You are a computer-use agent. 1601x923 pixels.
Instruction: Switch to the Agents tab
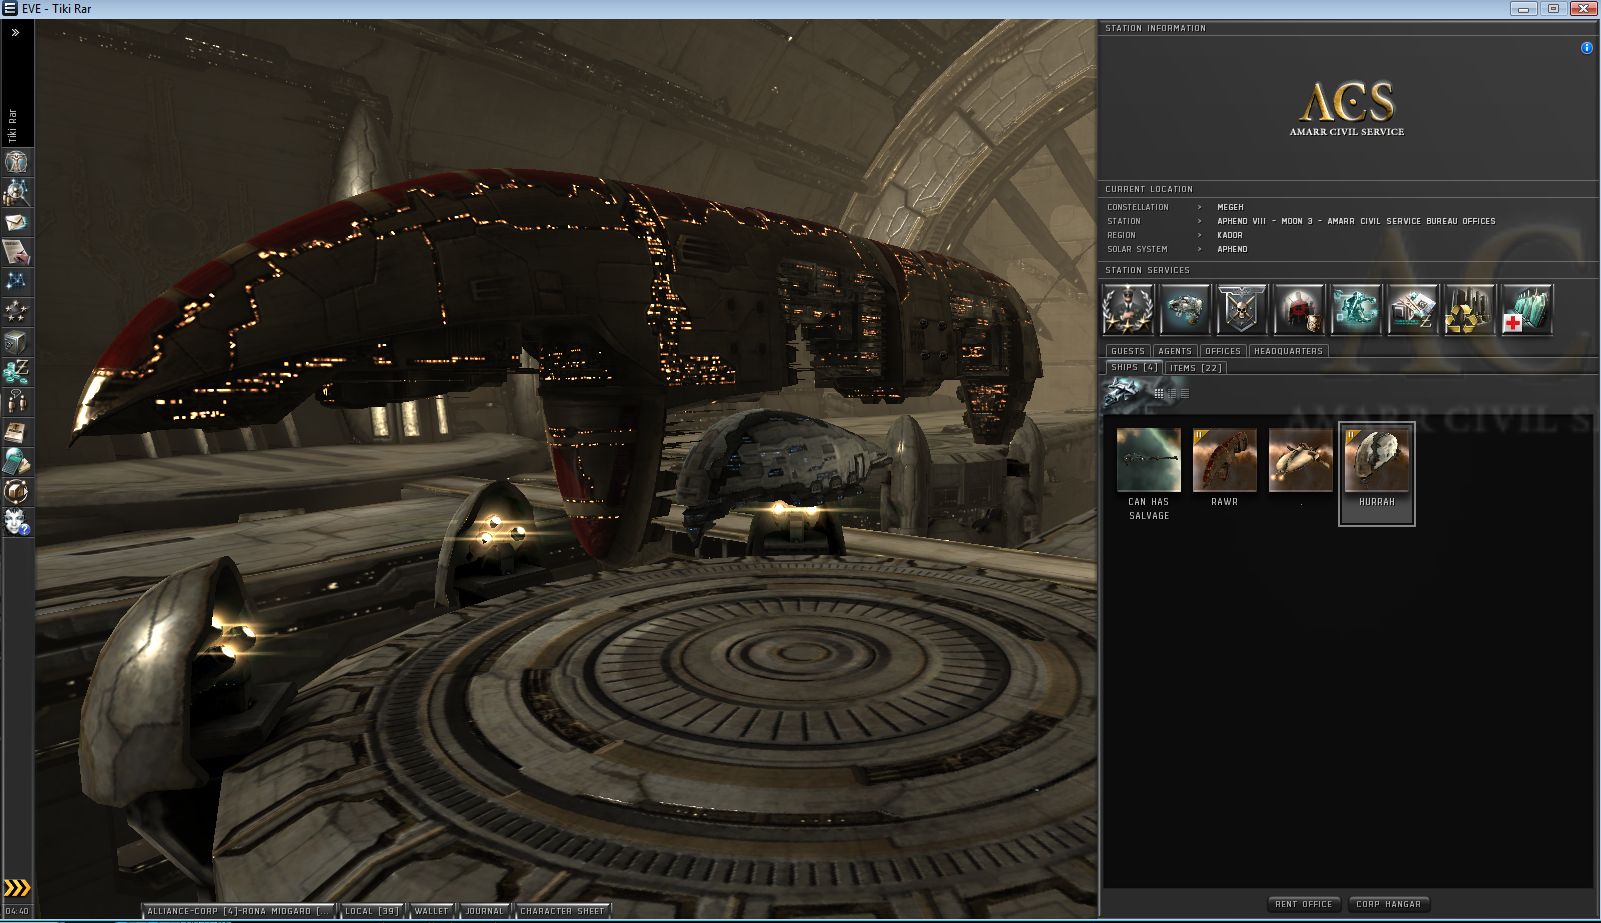(x=1175, y=351)
